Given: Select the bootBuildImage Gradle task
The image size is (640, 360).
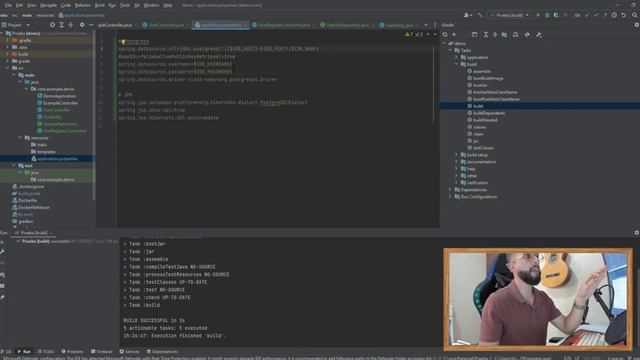Looking at the screenshot, I should (485, 78).
